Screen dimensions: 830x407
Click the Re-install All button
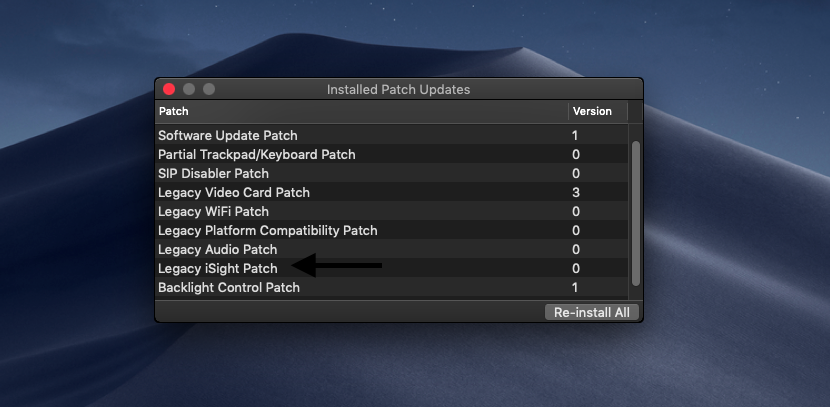pos(592,312)
